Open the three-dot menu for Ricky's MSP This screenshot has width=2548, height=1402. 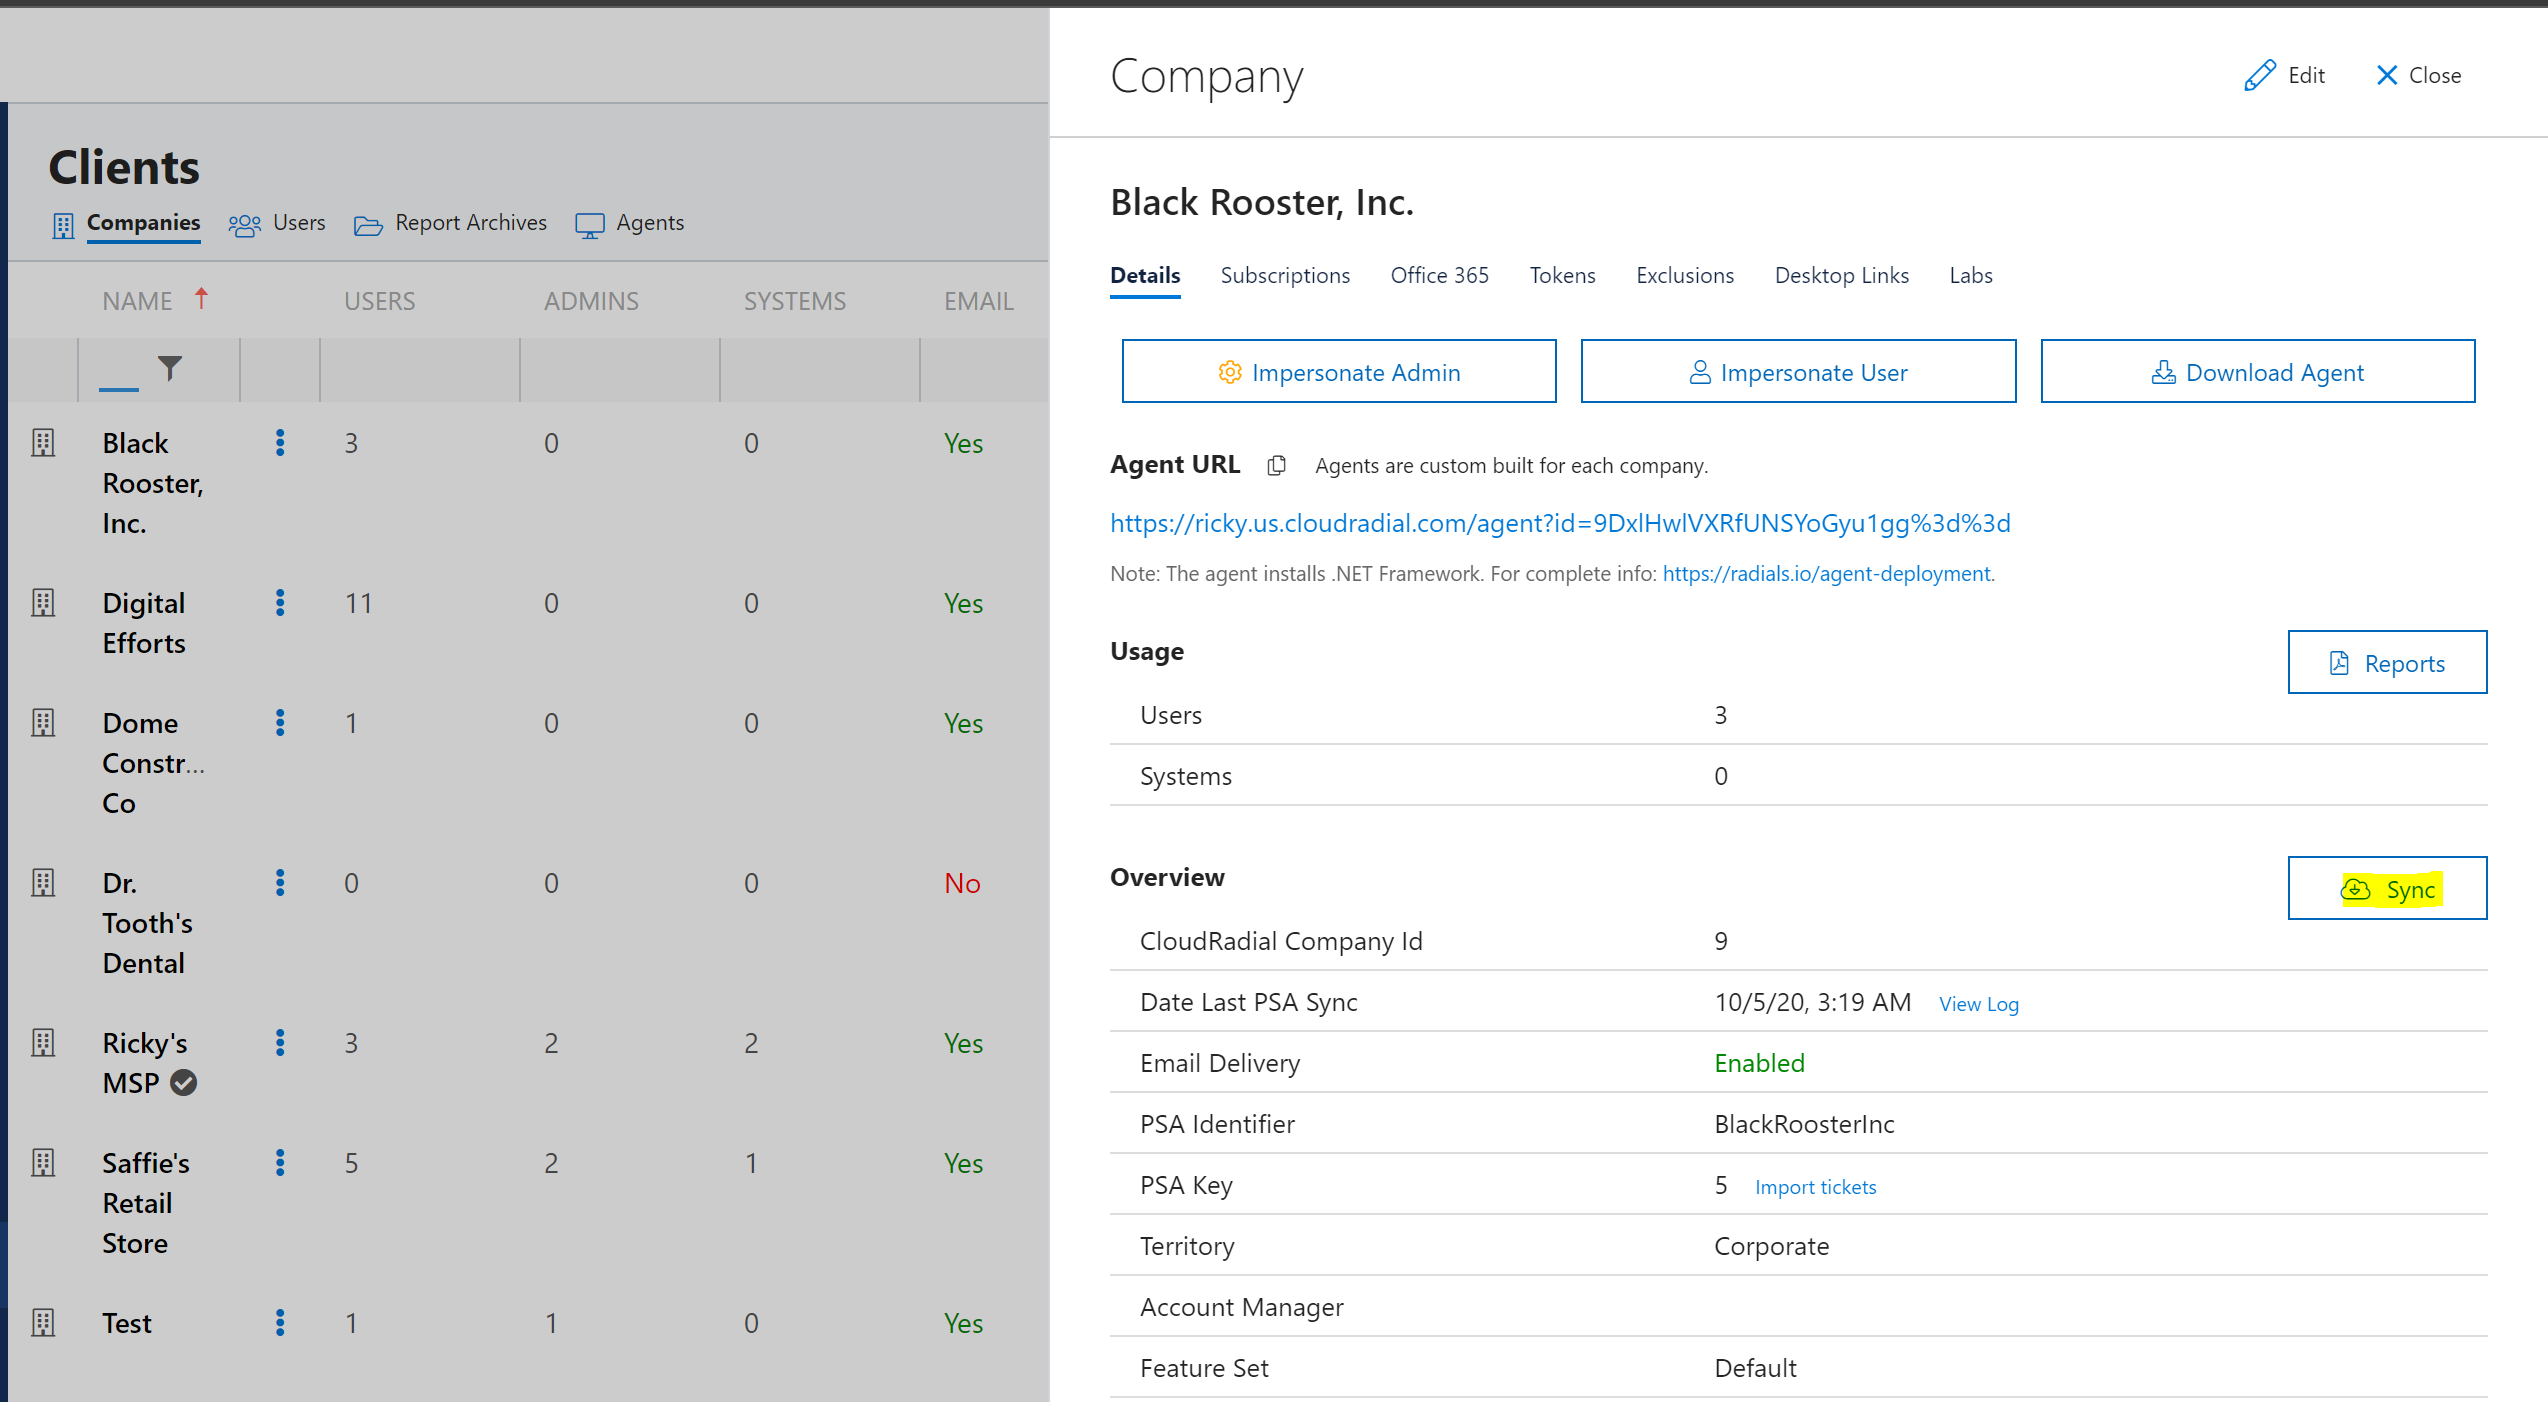(280, 1043)
